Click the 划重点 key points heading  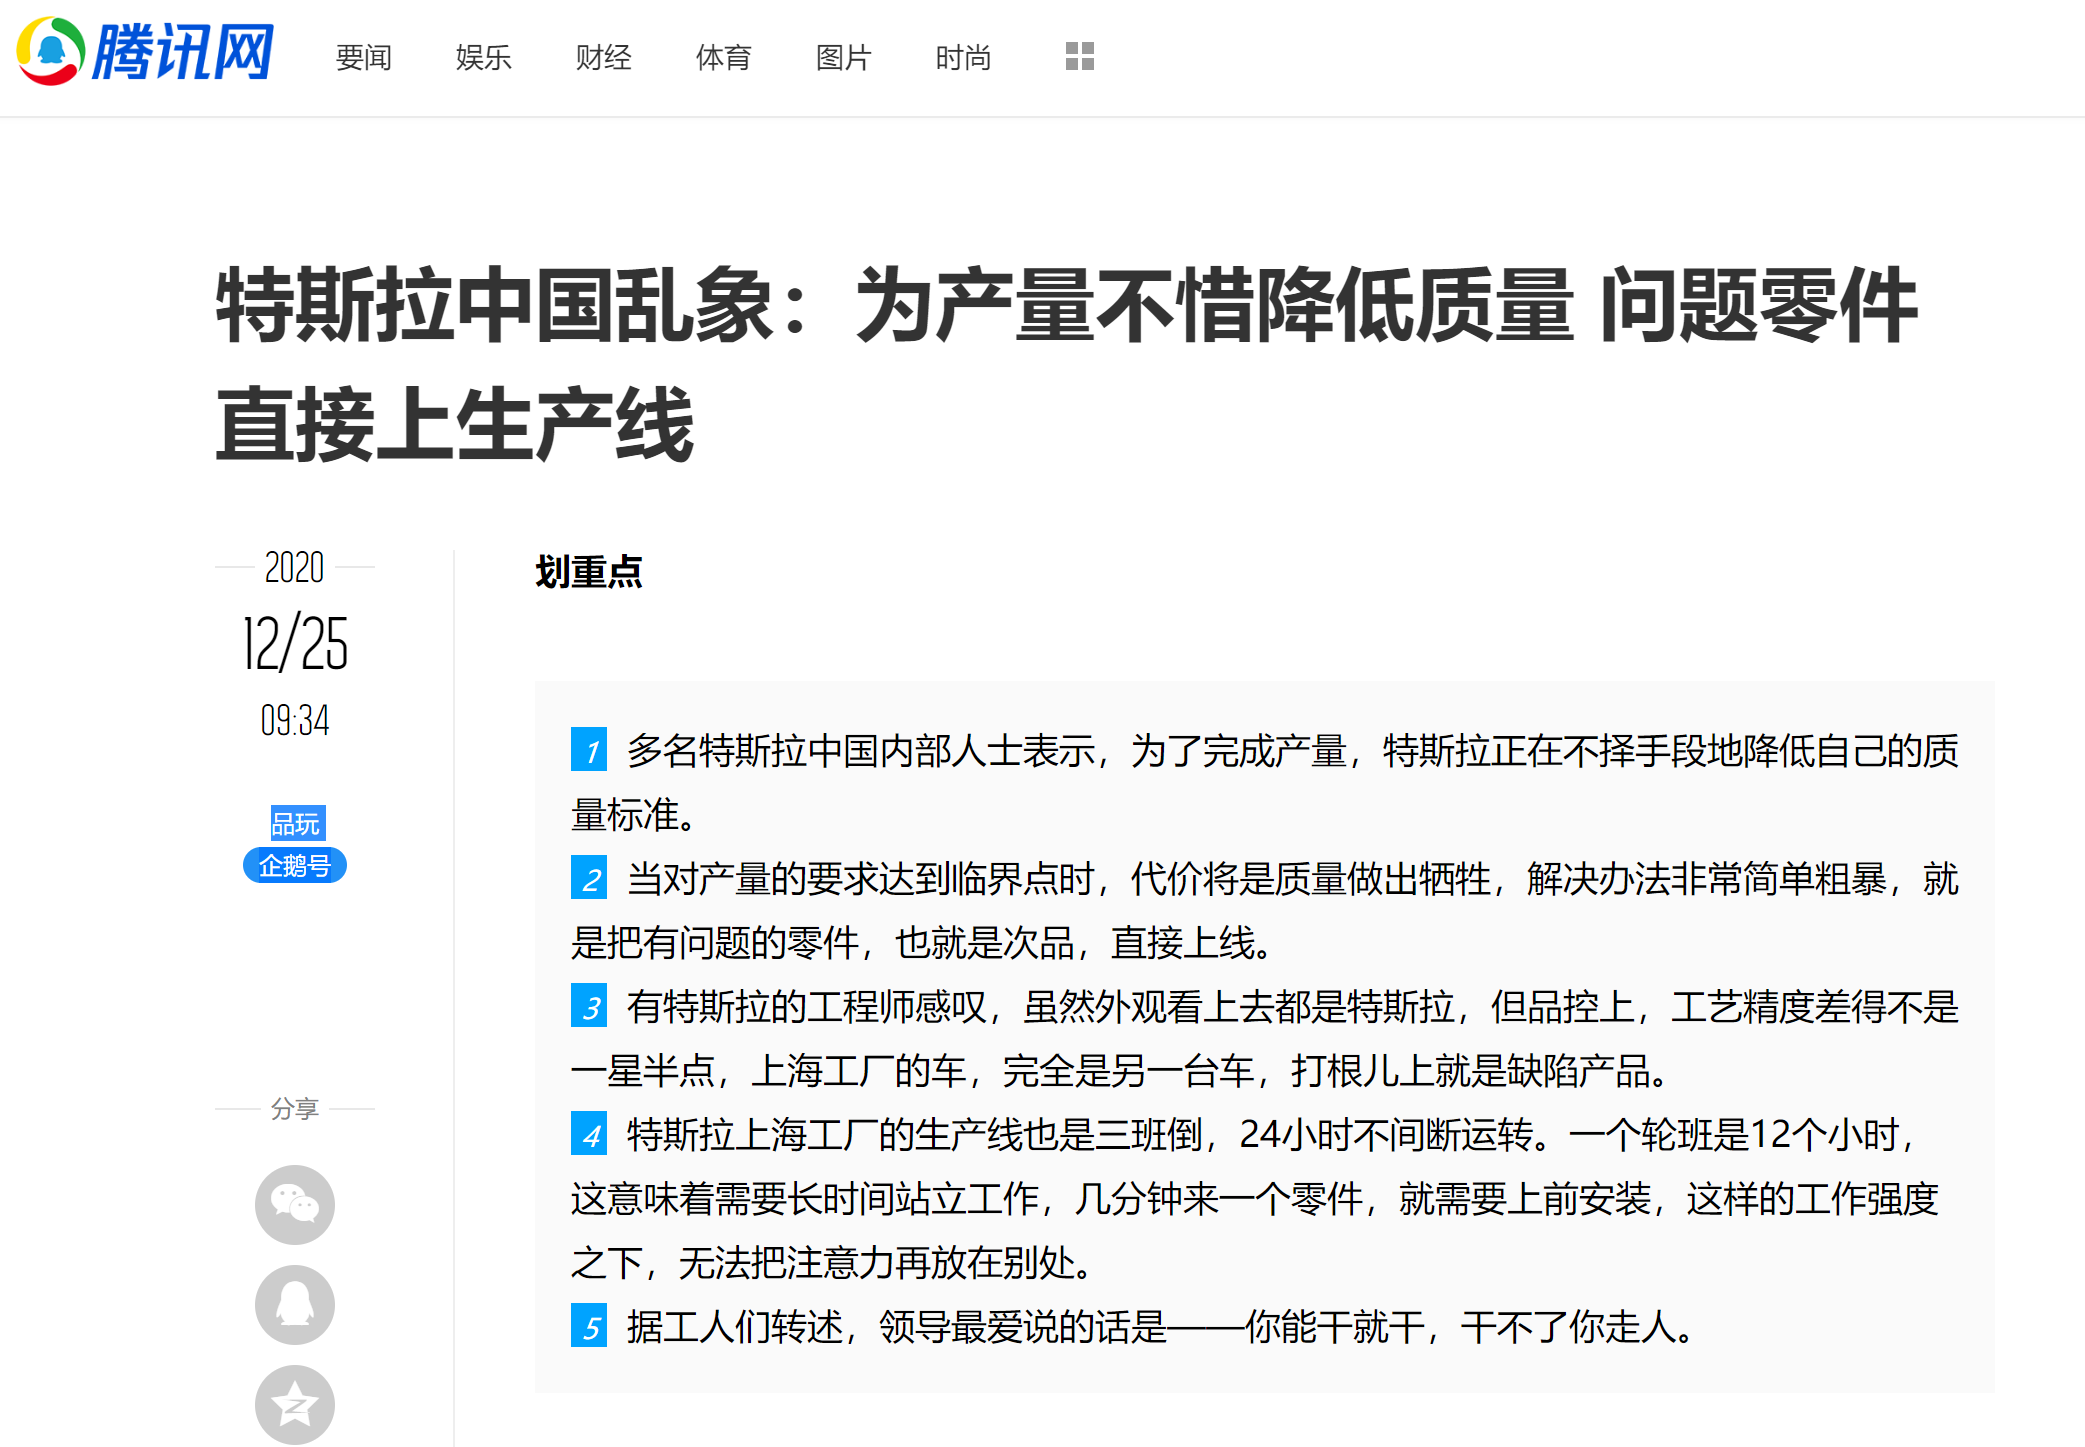point(589,572)
